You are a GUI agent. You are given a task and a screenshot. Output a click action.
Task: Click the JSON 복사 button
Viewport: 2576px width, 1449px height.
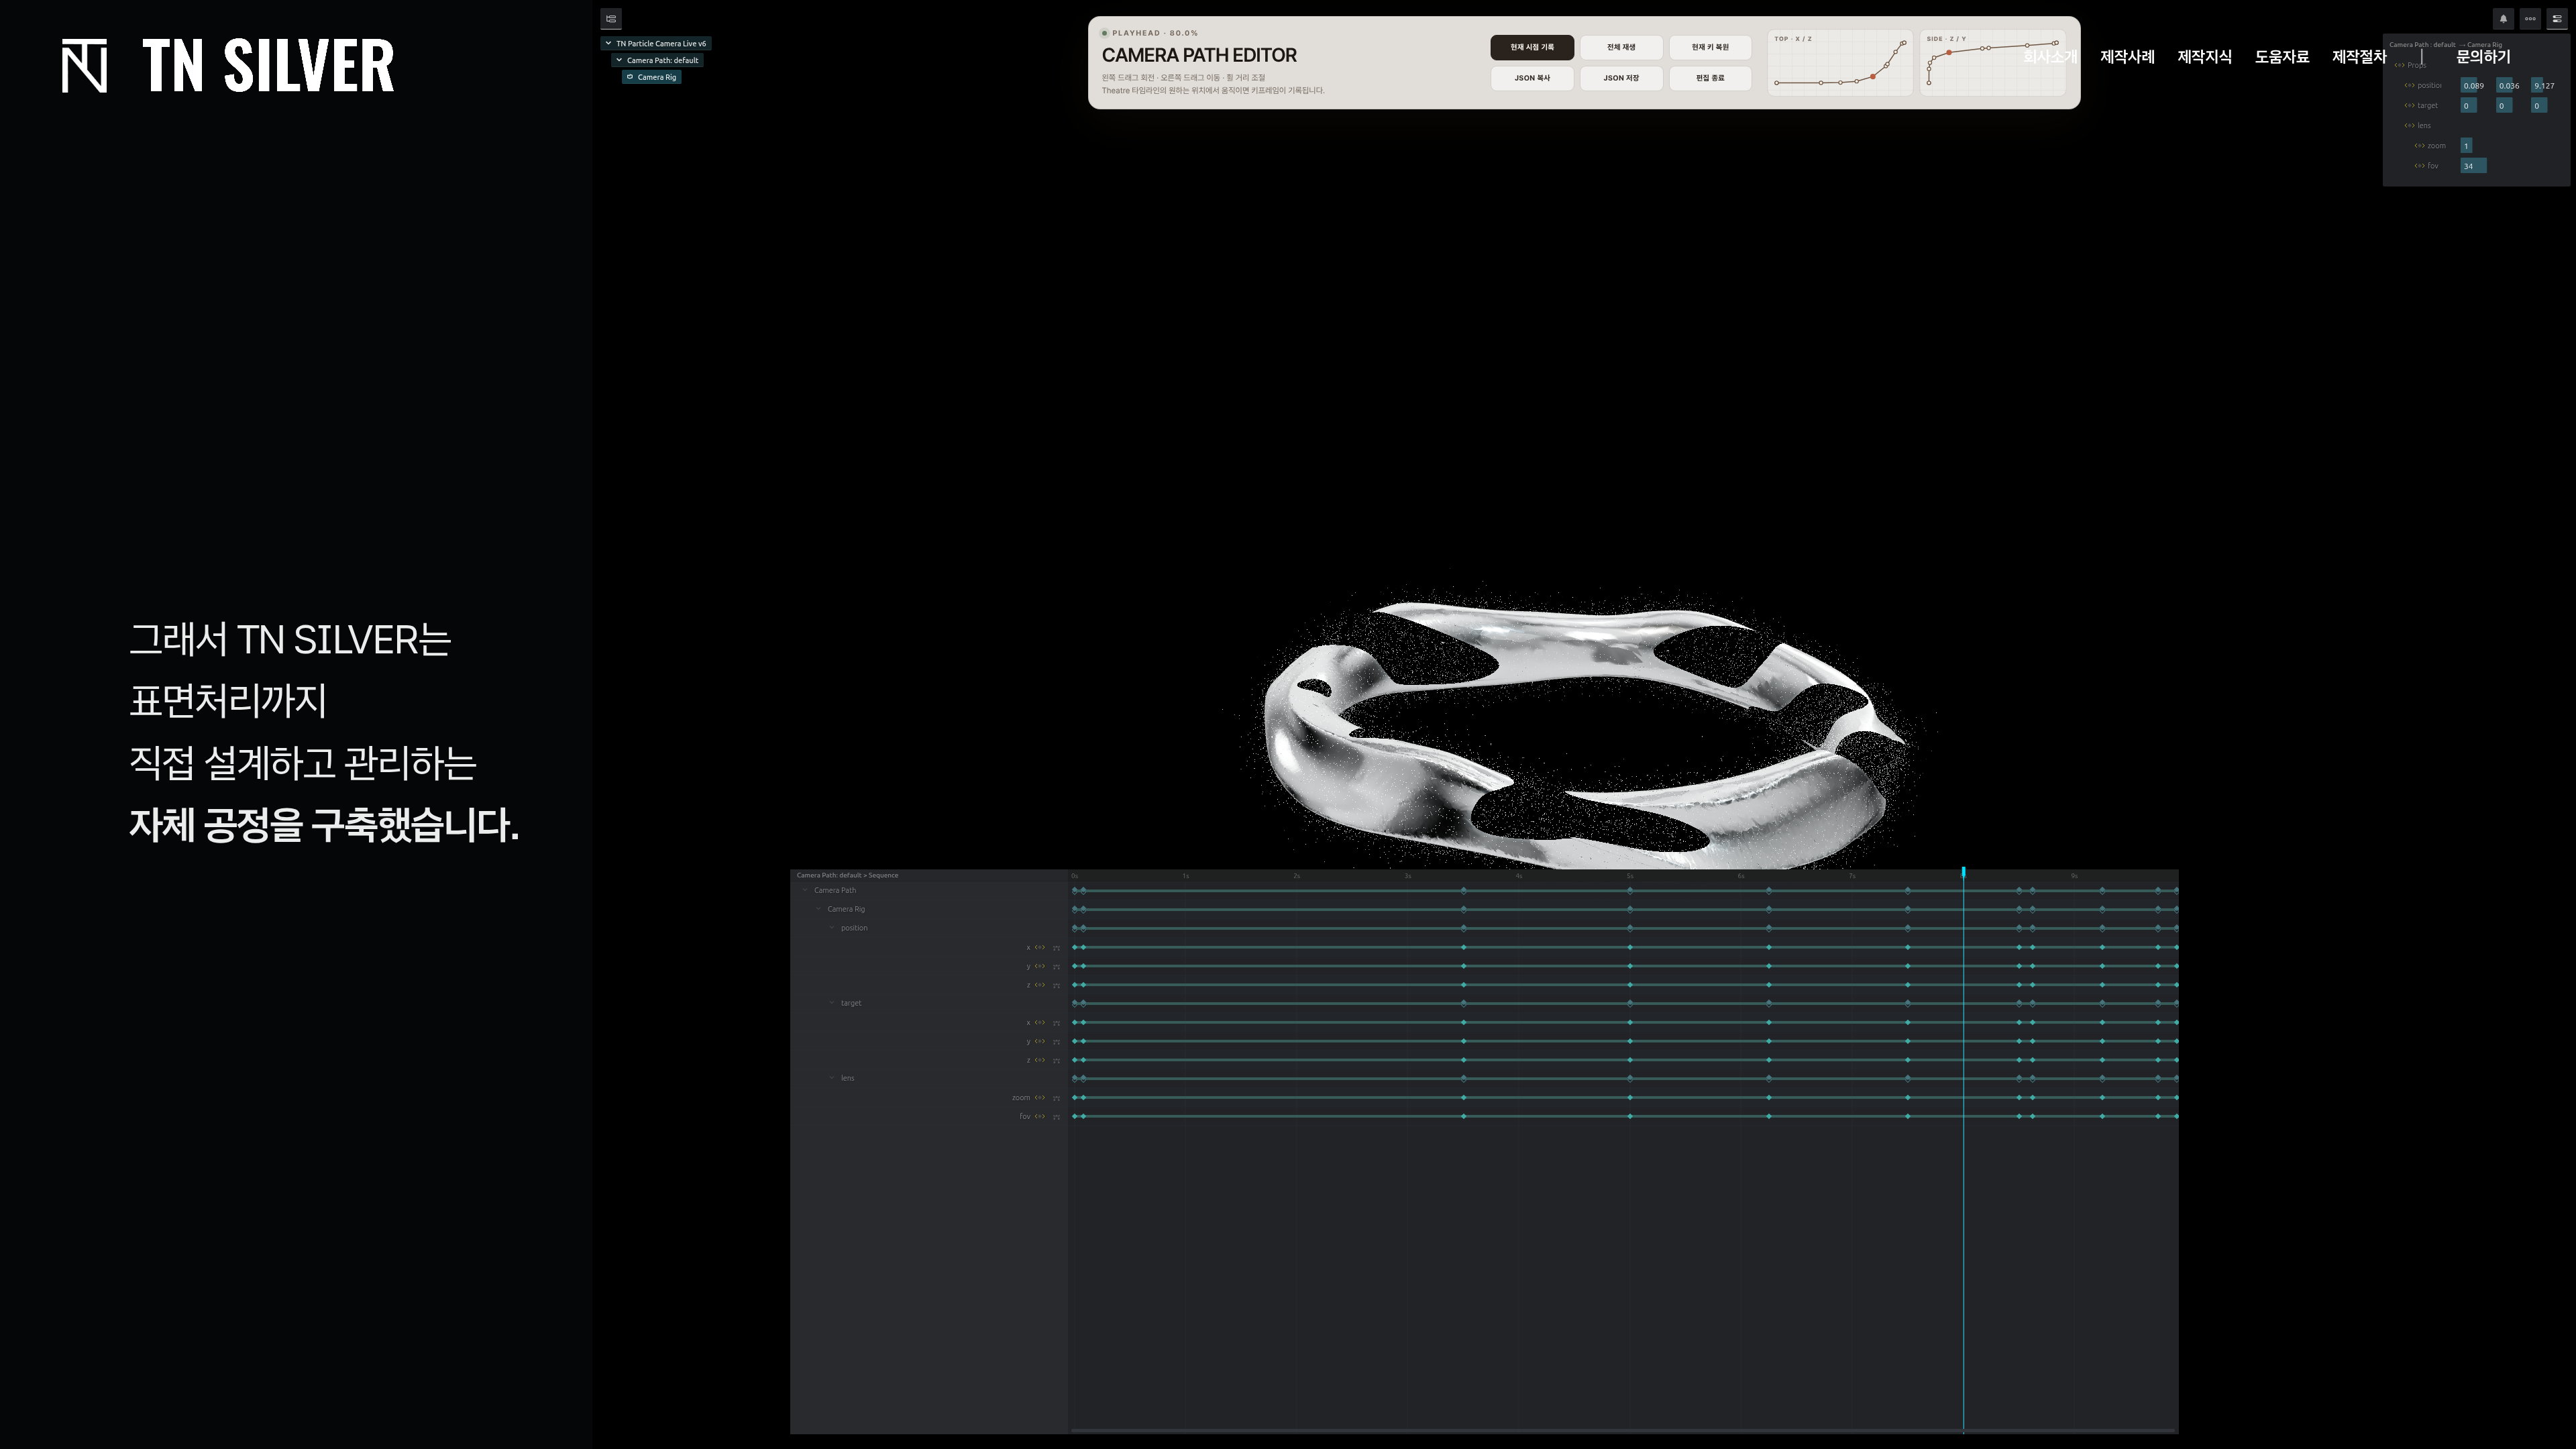point(1532,78)
